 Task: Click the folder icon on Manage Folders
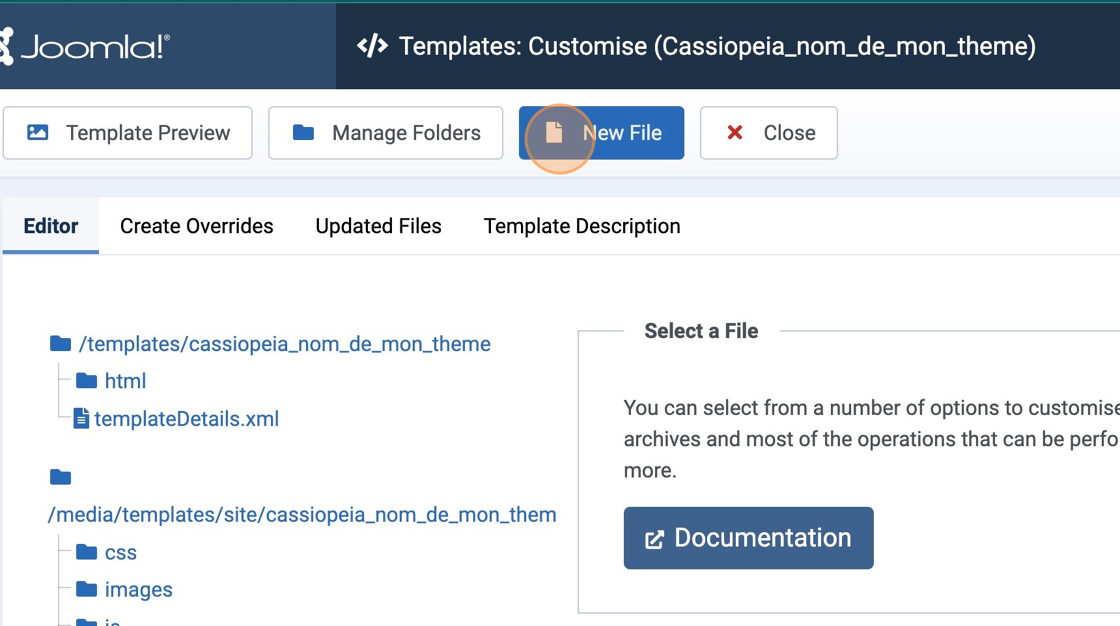pos(303,133)
